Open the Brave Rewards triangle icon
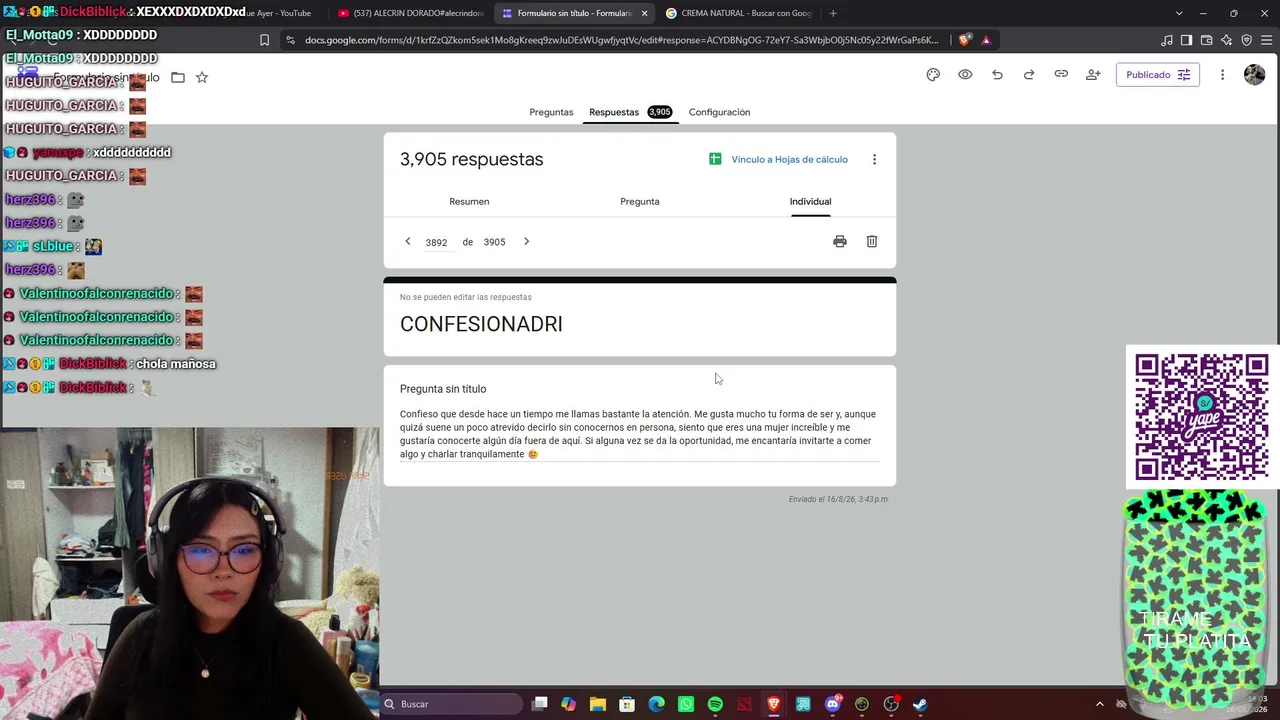The width and height of the screenshot is (1280, 720). click(x=986, y=40)
